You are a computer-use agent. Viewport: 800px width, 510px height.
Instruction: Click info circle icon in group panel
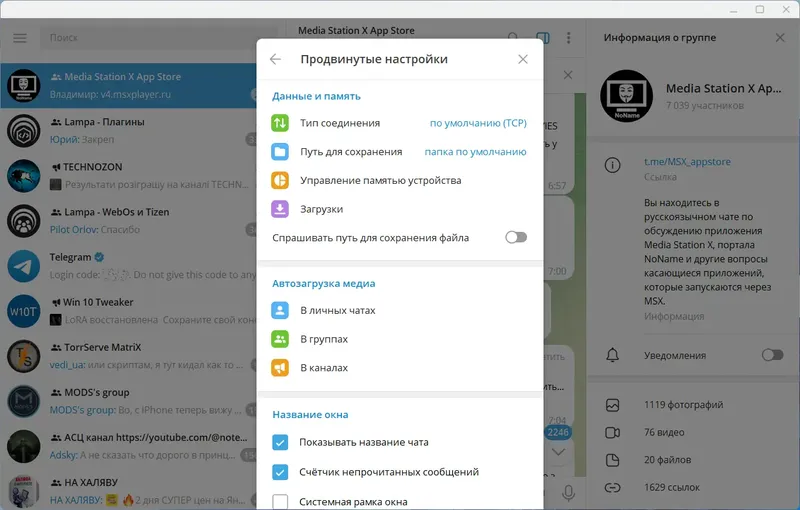pos(612,165)
